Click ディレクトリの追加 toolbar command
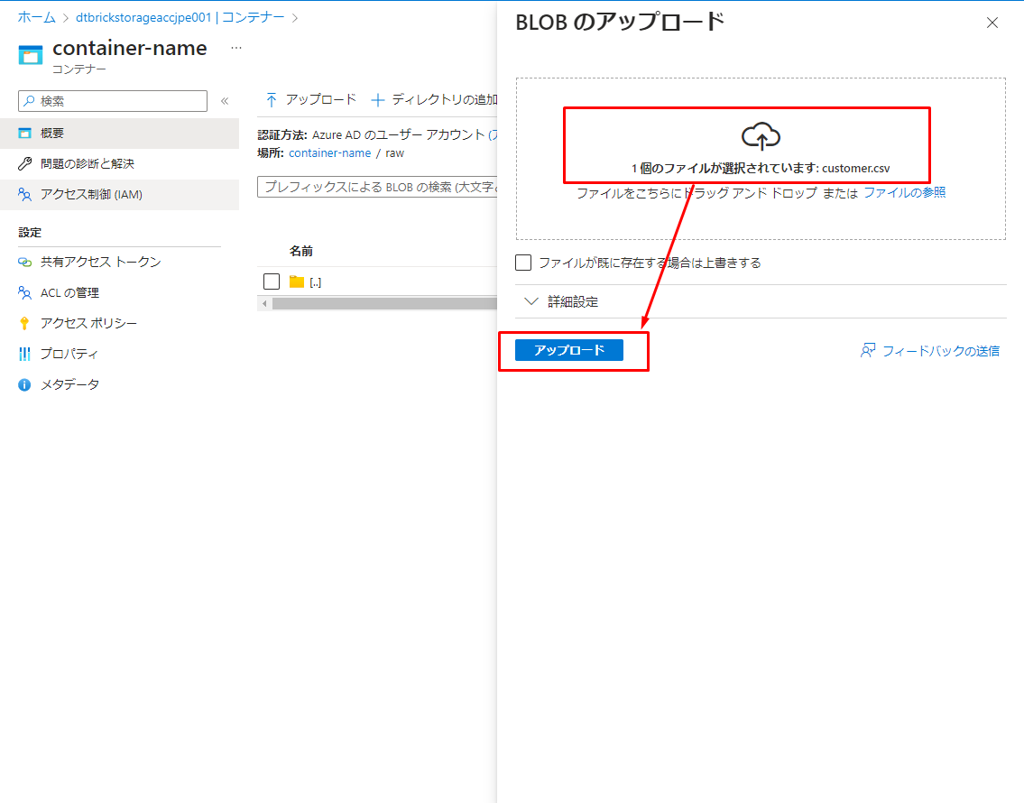The height and width of the screenshot is (803, 1024). click(x=434, y=100)
